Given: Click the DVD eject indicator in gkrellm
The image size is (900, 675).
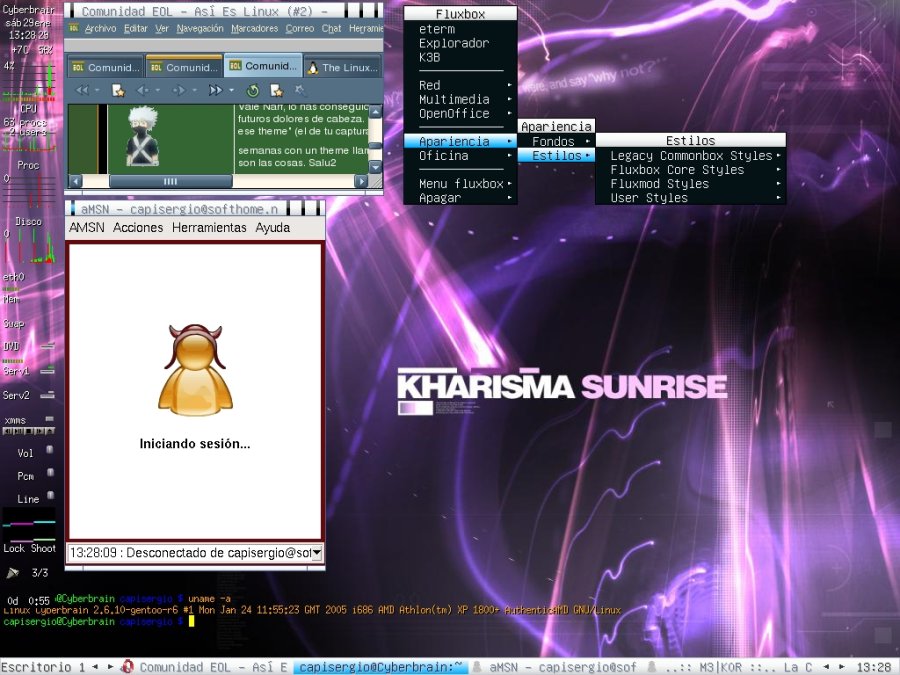Looking at the screenshot, I should pyautogui.click(x=48, y=346).
